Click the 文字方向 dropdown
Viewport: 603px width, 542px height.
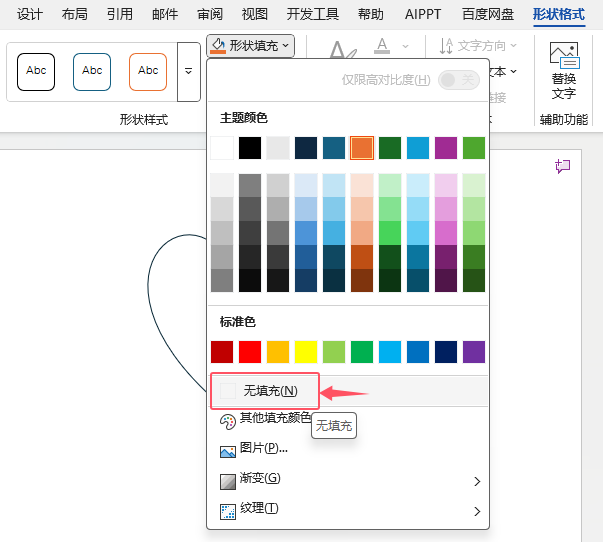478,46
